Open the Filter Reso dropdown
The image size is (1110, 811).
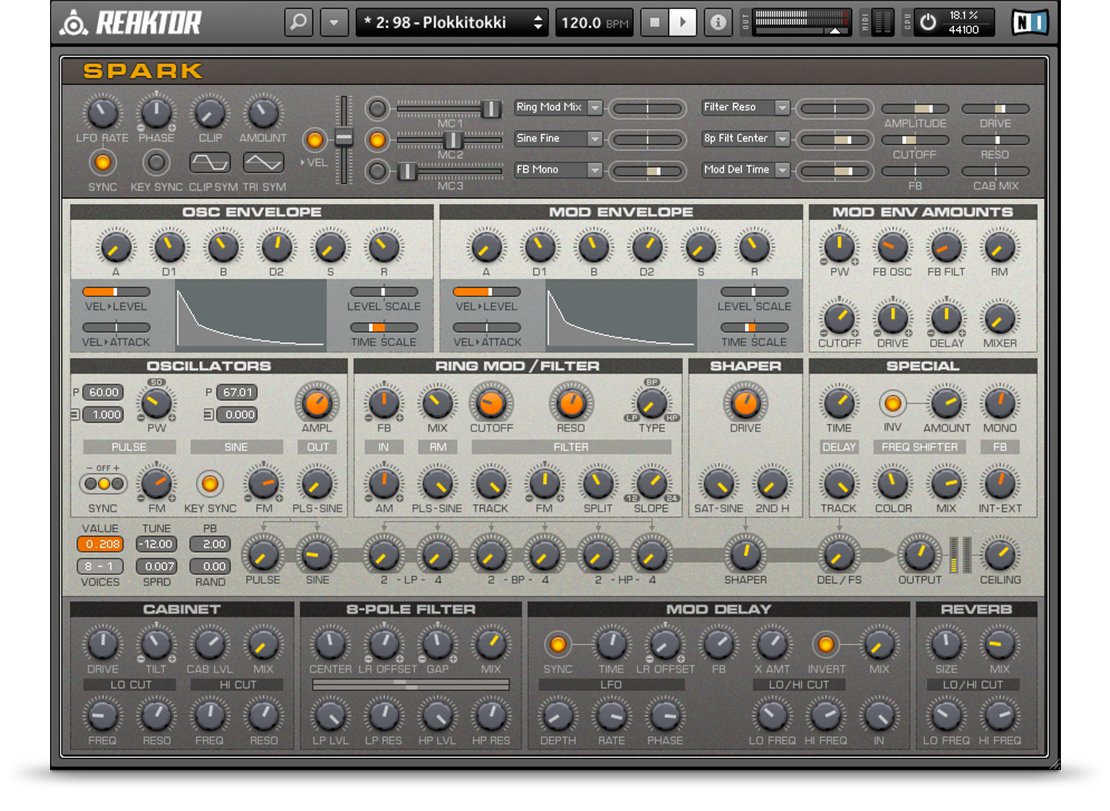point(746,108)
